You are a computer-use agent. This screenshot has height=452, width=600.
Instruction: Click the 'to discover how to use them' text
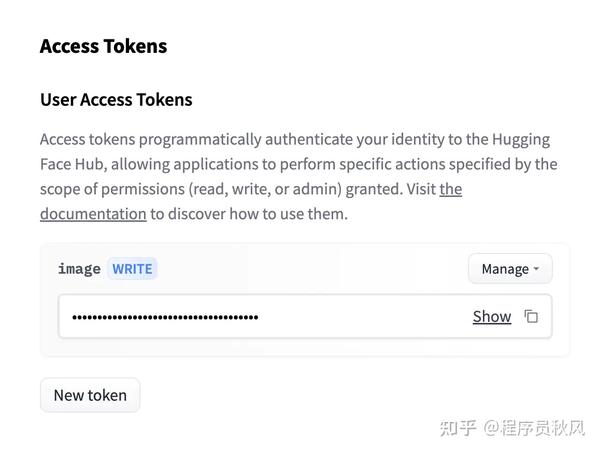(249, 214)
